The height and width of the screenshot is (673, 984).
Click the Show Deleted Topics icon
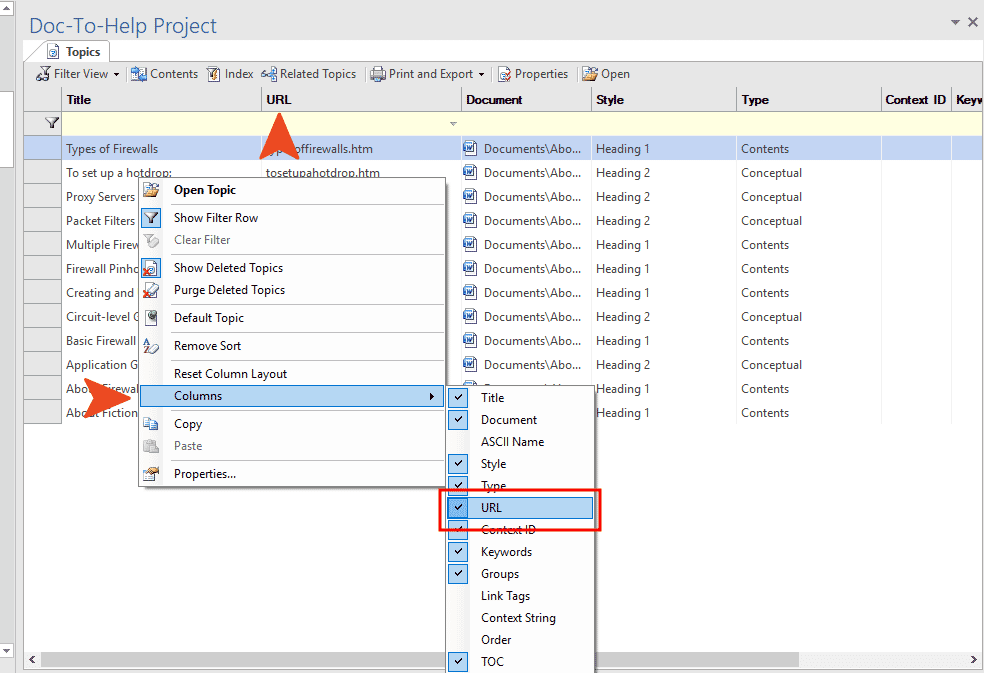click(x=151, y=268)
